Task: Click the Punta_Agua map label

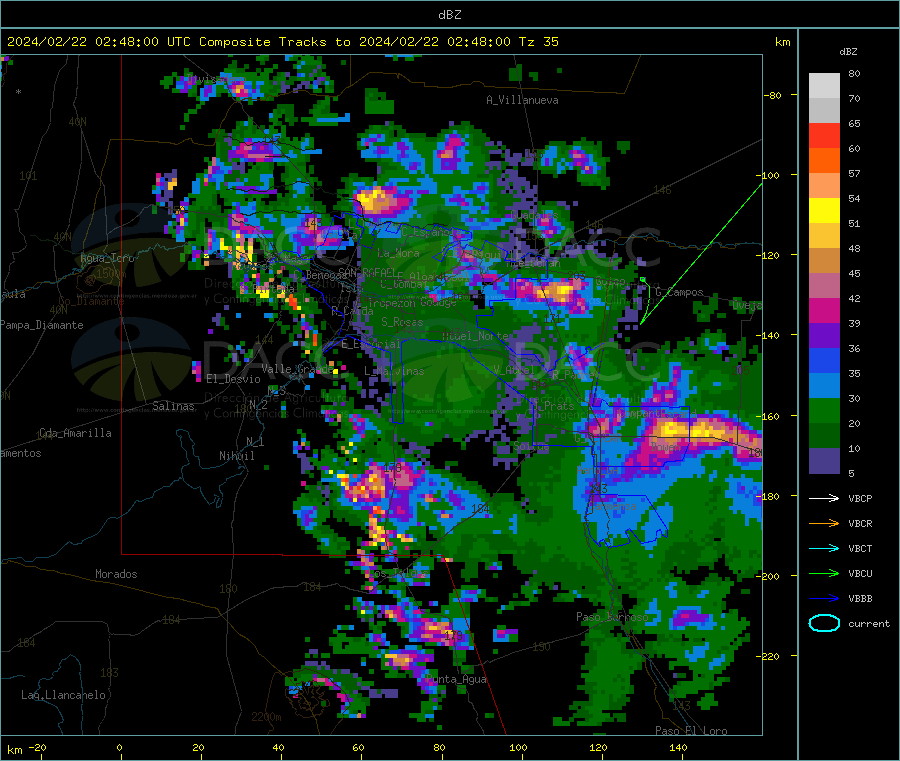Action: point(456,679)
